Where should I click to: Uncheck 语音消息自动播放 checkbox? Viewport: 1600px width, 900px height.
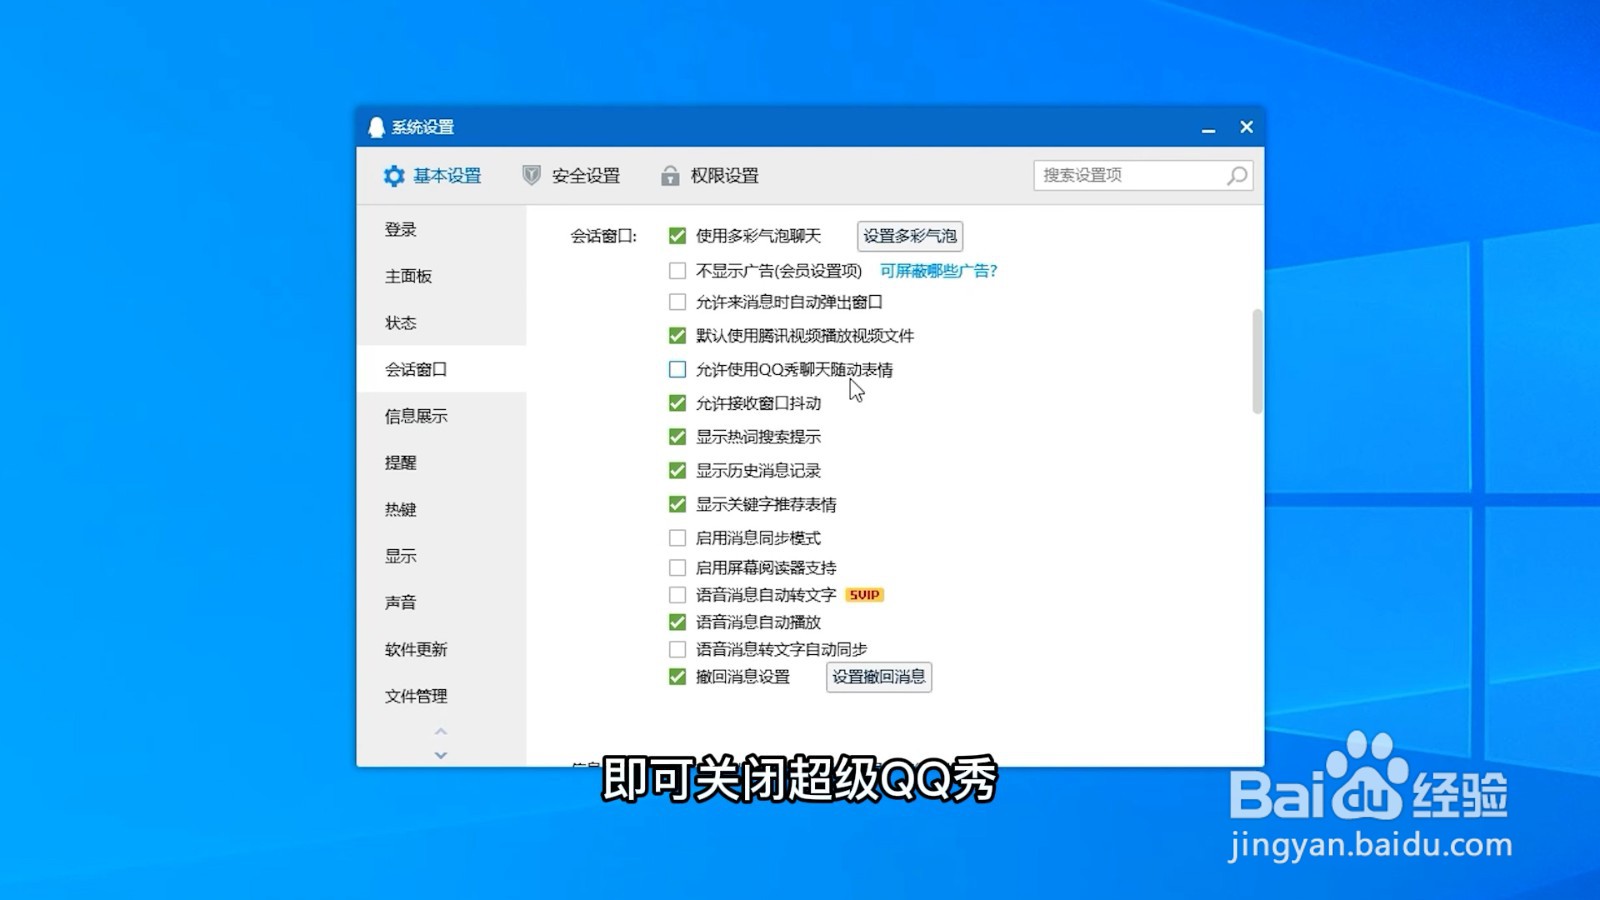[x=677, y=622]
